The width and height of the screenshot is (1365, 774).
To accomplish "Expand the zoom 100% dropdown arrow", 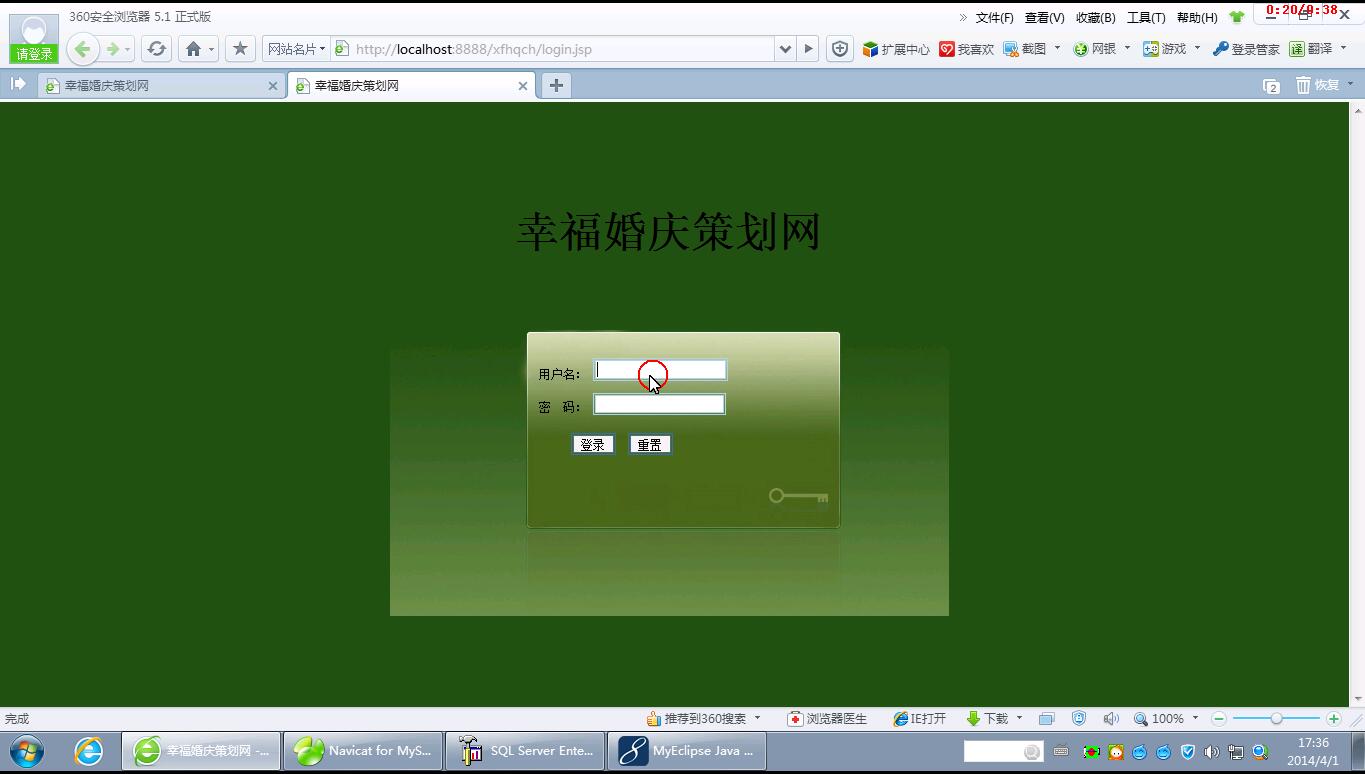I will [1195, 718].
